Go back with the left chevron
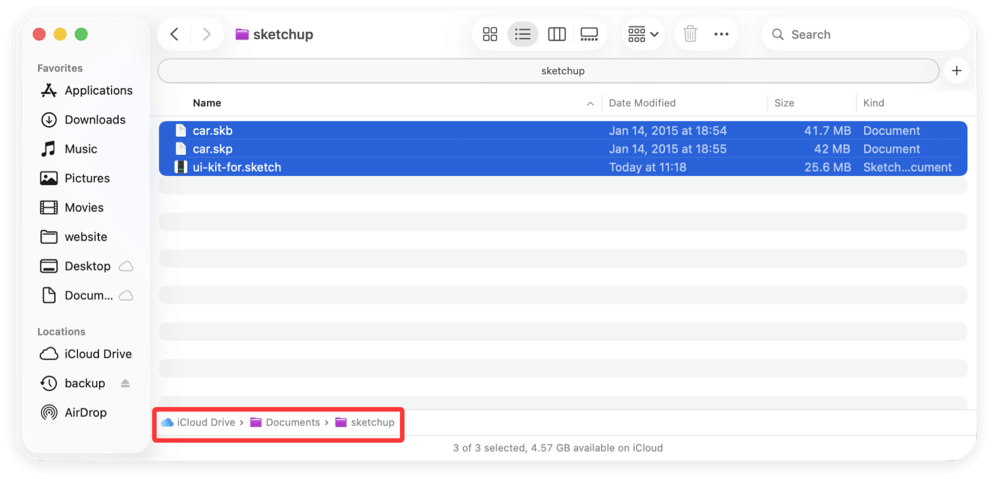The image size is (992, 479). [175, 34]
